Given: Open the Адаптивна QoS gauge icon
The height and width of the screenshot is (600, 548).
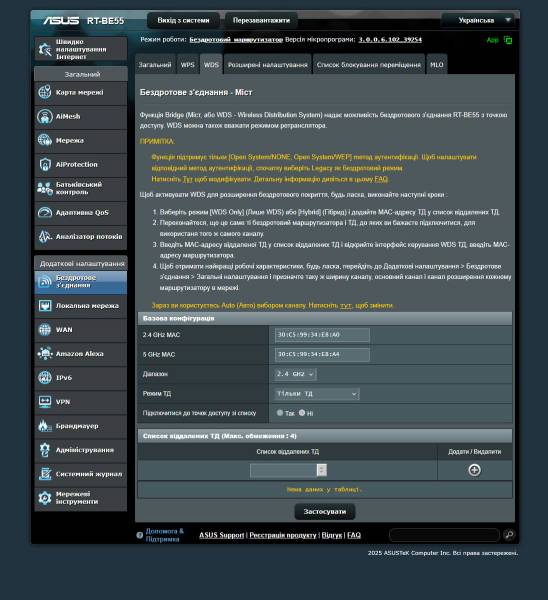Looking at the screenshot, I should [45, 212].
